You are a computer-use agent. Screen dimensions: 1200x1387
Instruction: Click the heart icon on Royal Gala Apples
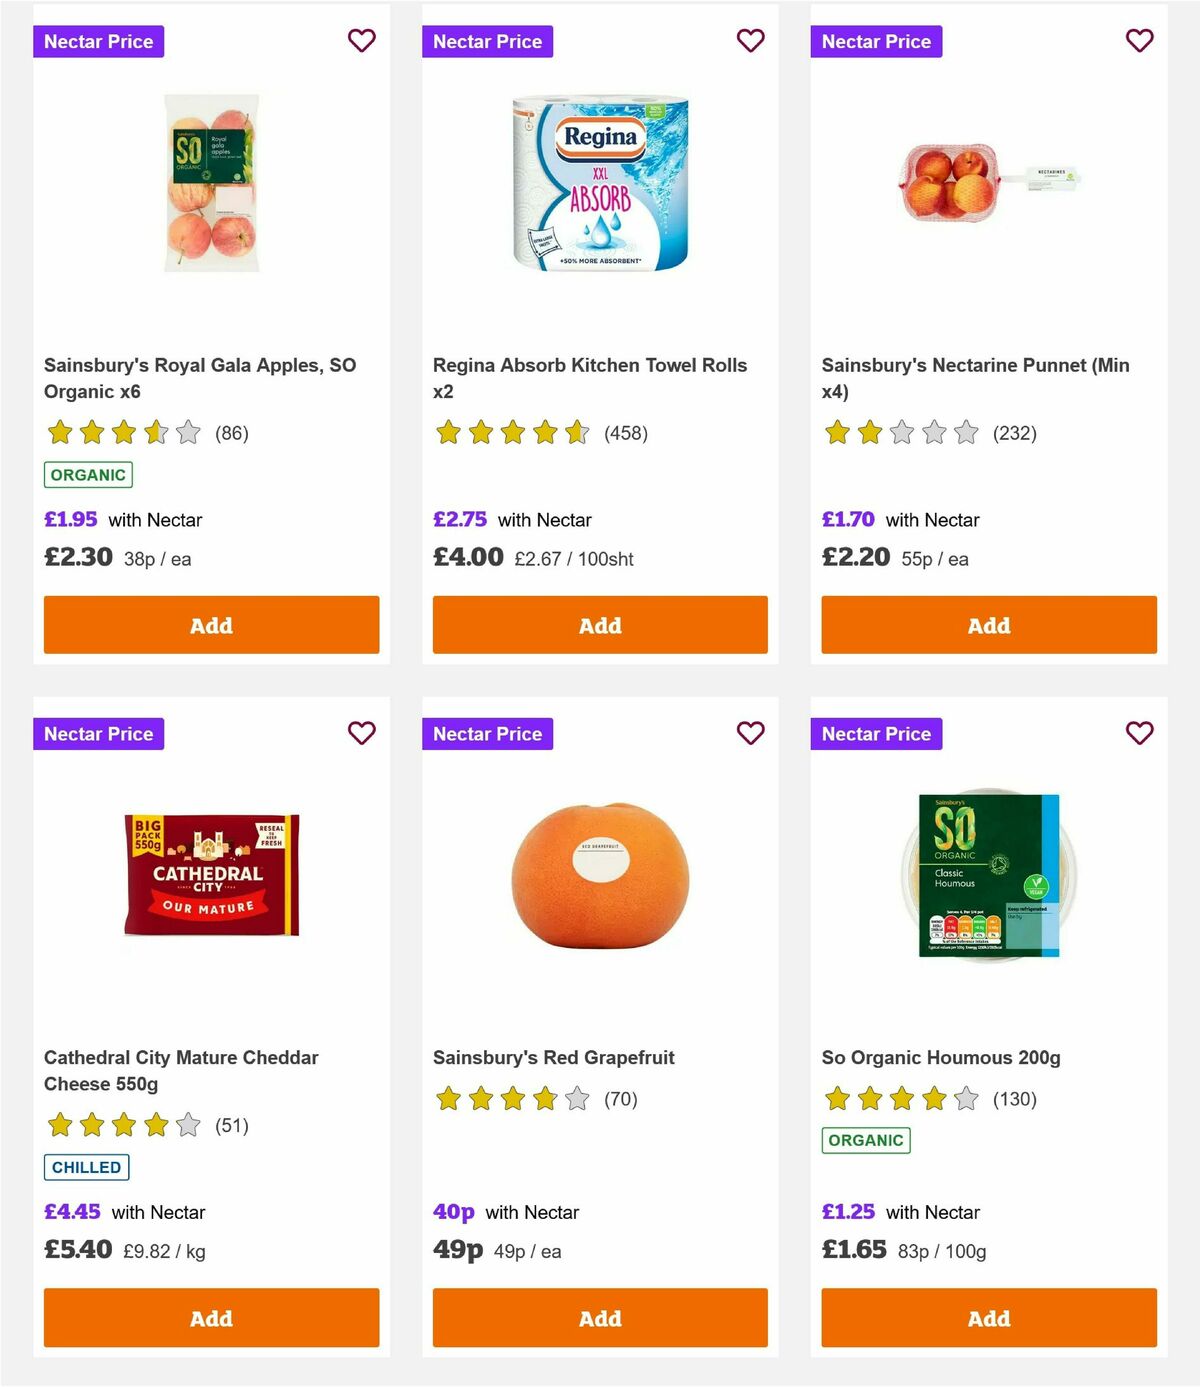tap(361, 41)
